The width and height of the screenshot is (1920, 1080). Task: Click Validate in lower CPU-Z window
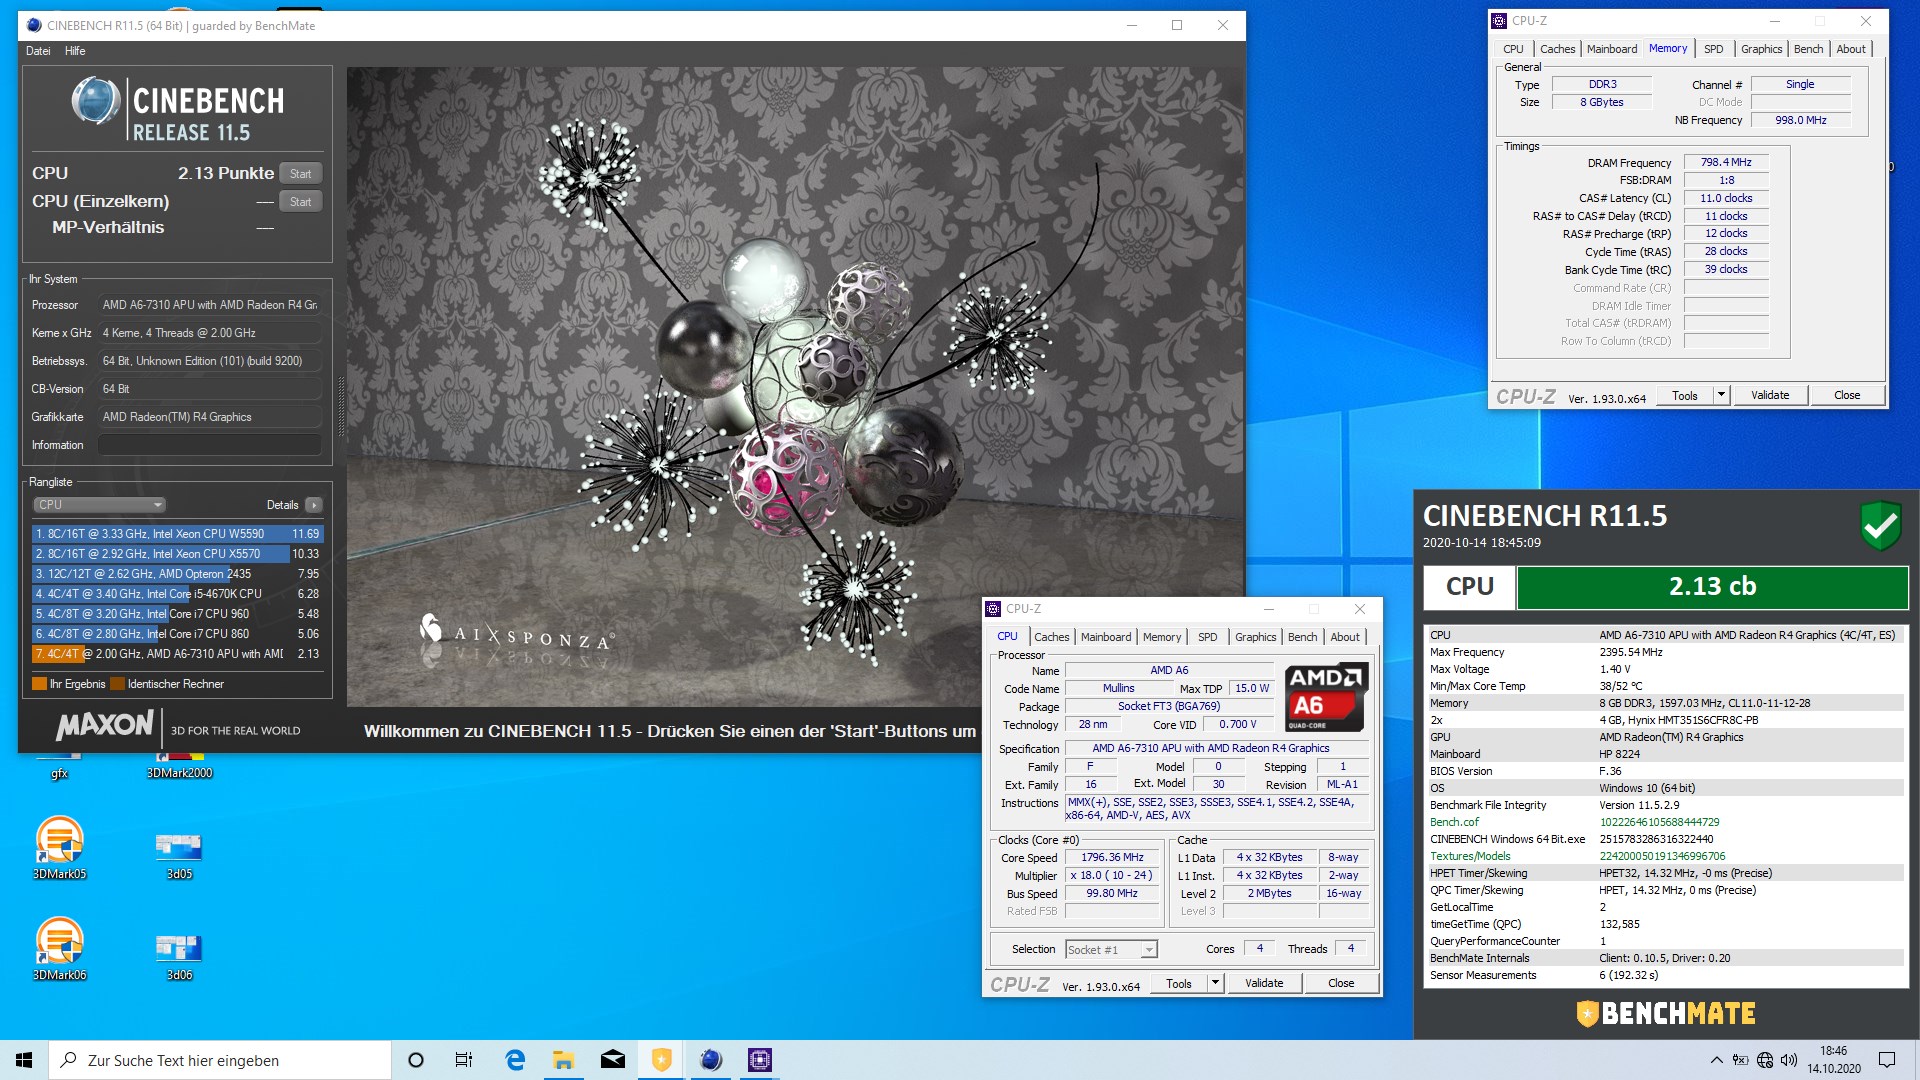tap(1264, 984)
